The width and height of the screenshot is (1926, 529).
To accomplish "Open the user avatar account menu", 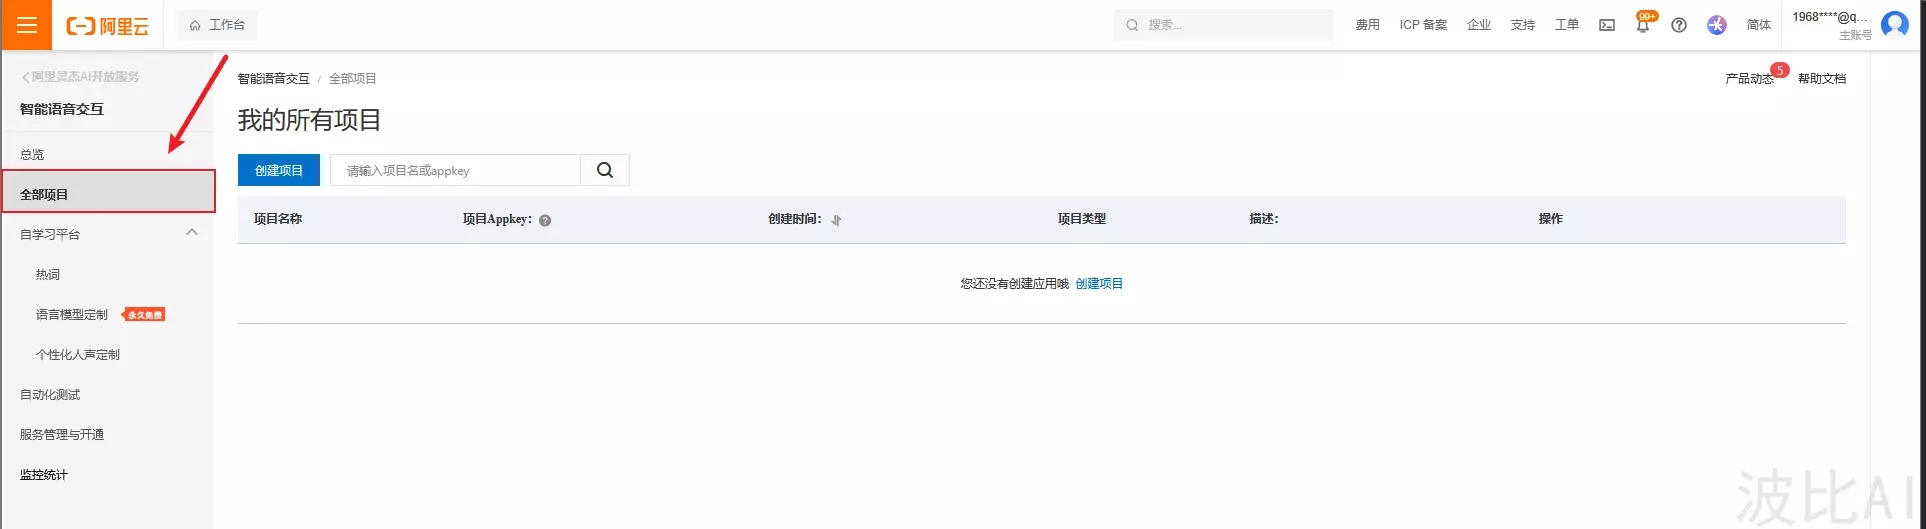I will pyautogui.click(x=1895, y=24).
